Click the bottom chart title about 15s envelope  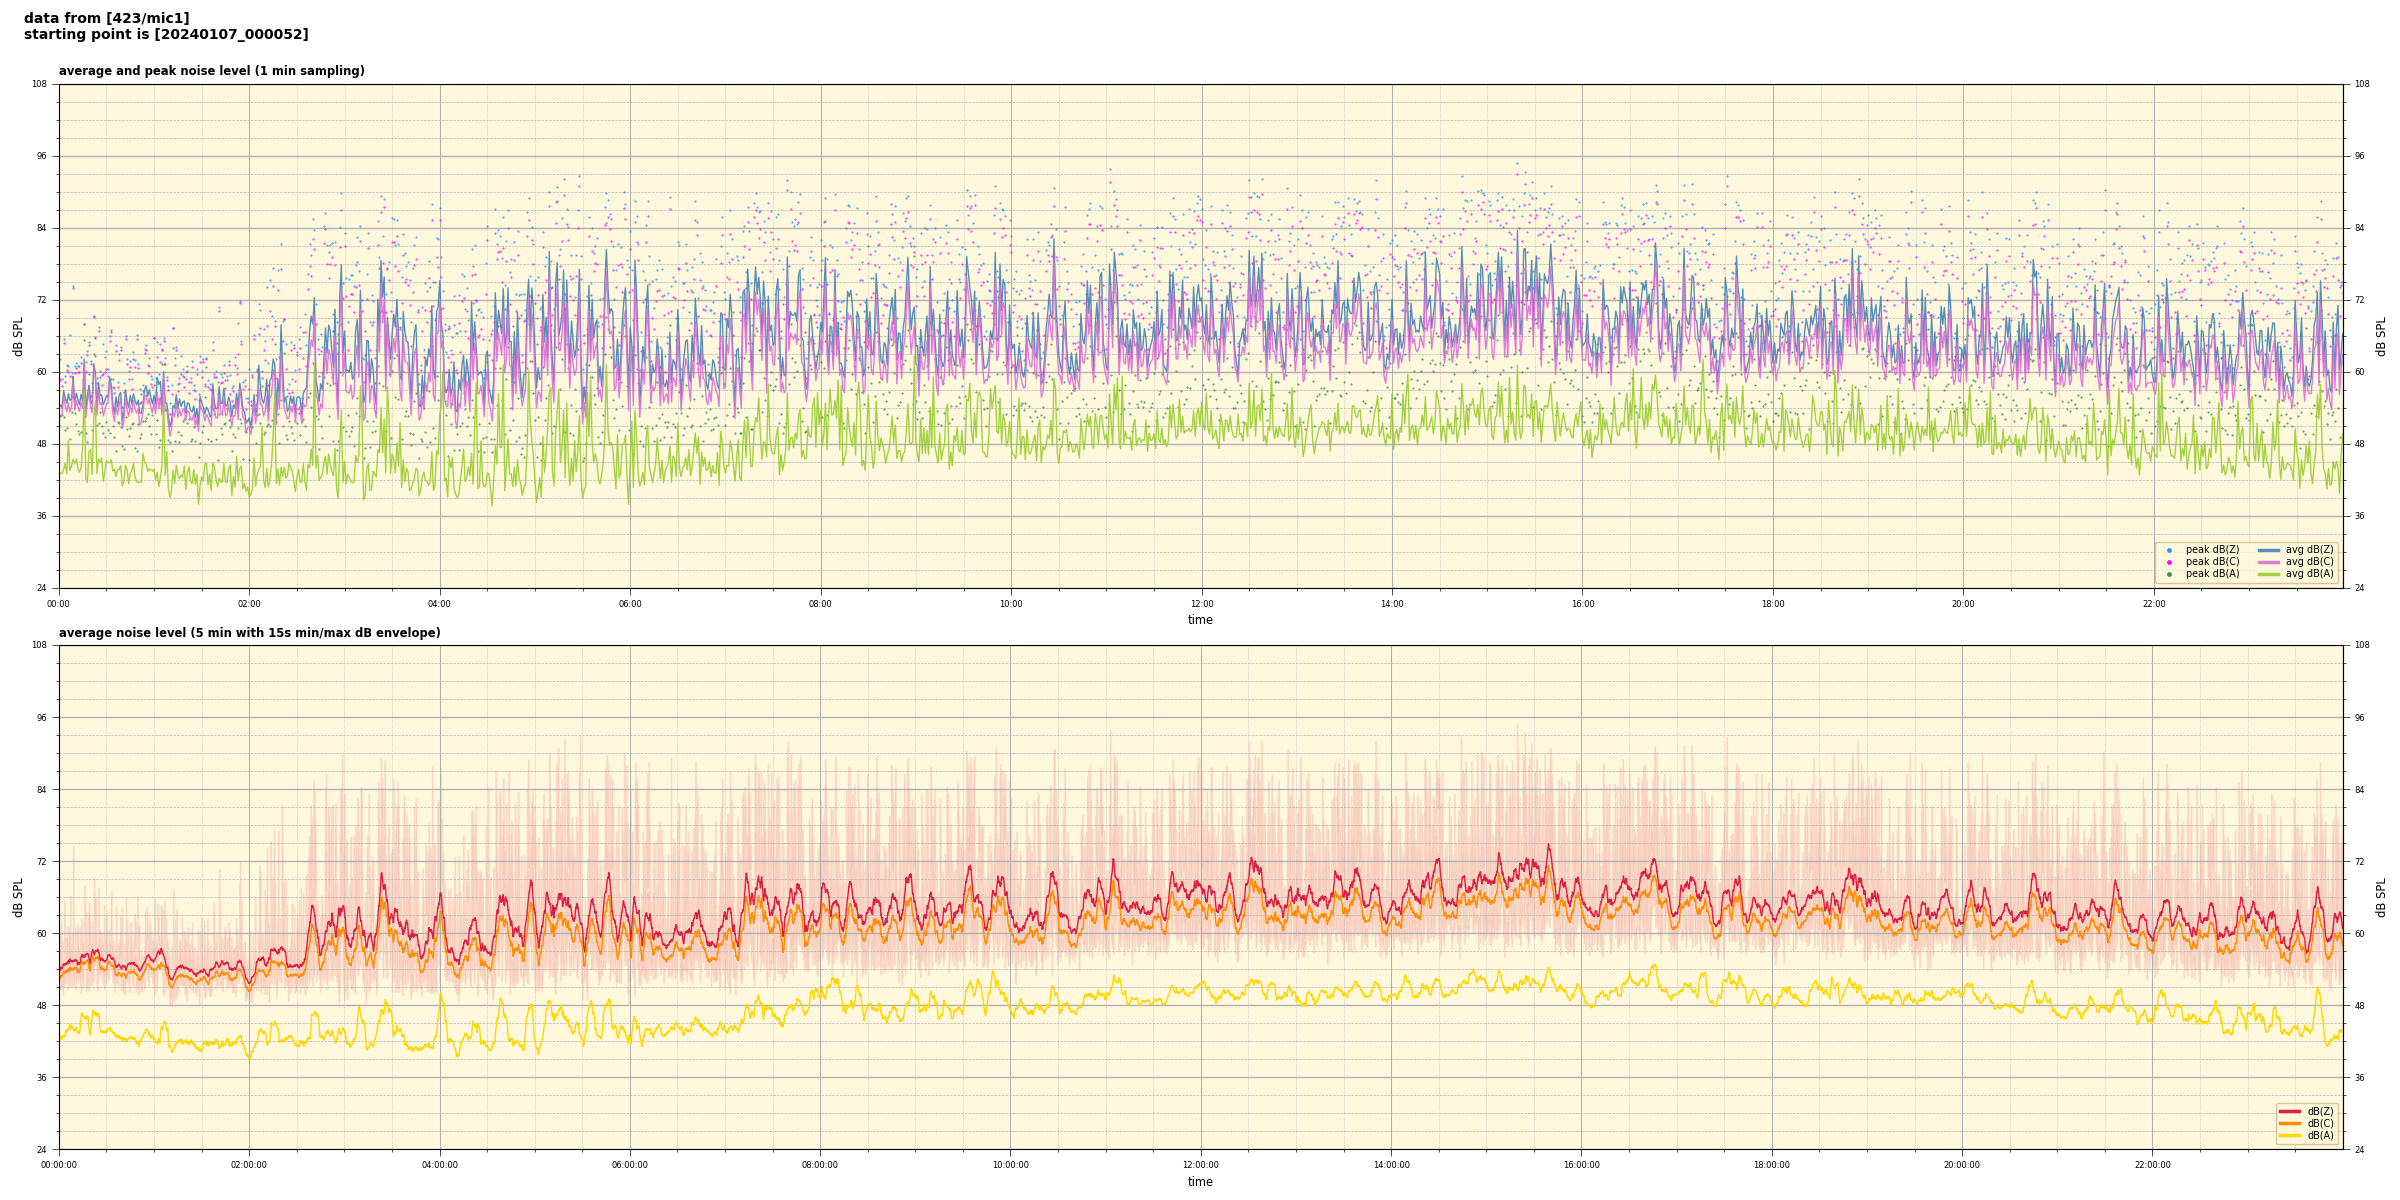pos(249,633)
